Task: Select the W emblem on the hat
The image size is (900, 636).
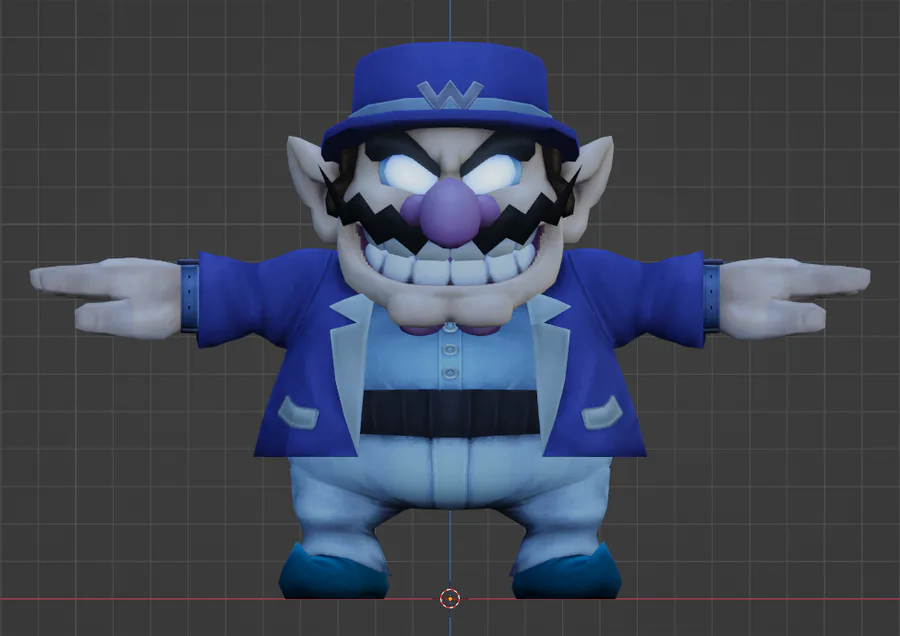Action: 450,95
